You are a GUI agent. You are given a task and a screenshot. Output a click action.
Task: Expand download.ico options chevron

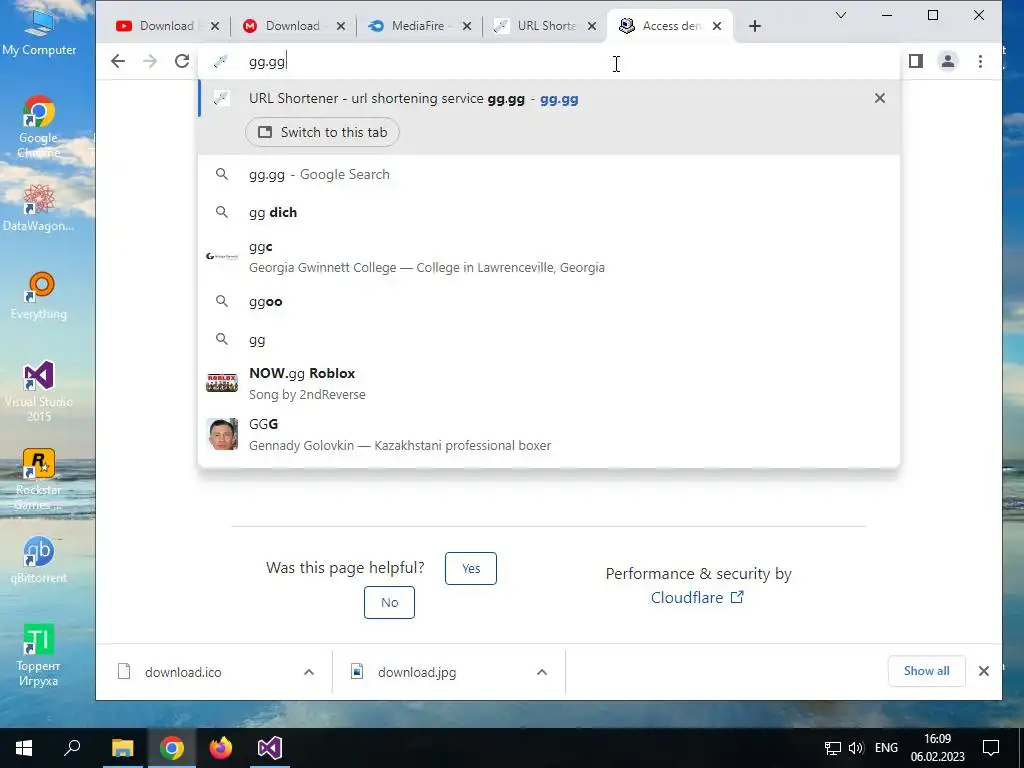309,672
